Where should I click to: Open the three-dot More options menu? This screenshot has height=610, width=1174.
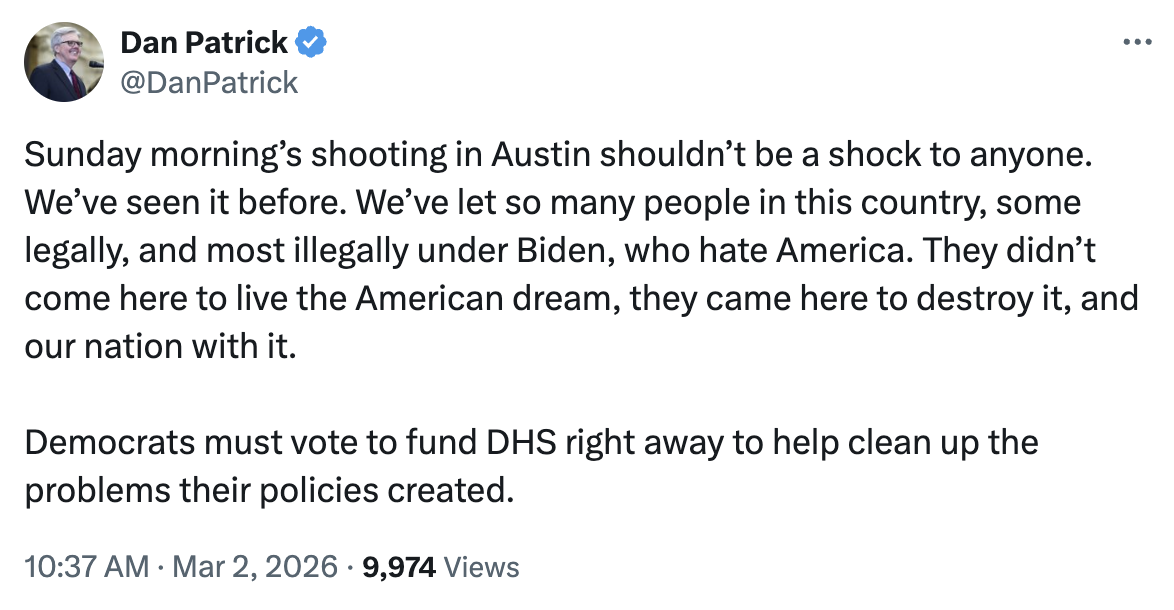pyautogui.click(x=1138, y=43)
